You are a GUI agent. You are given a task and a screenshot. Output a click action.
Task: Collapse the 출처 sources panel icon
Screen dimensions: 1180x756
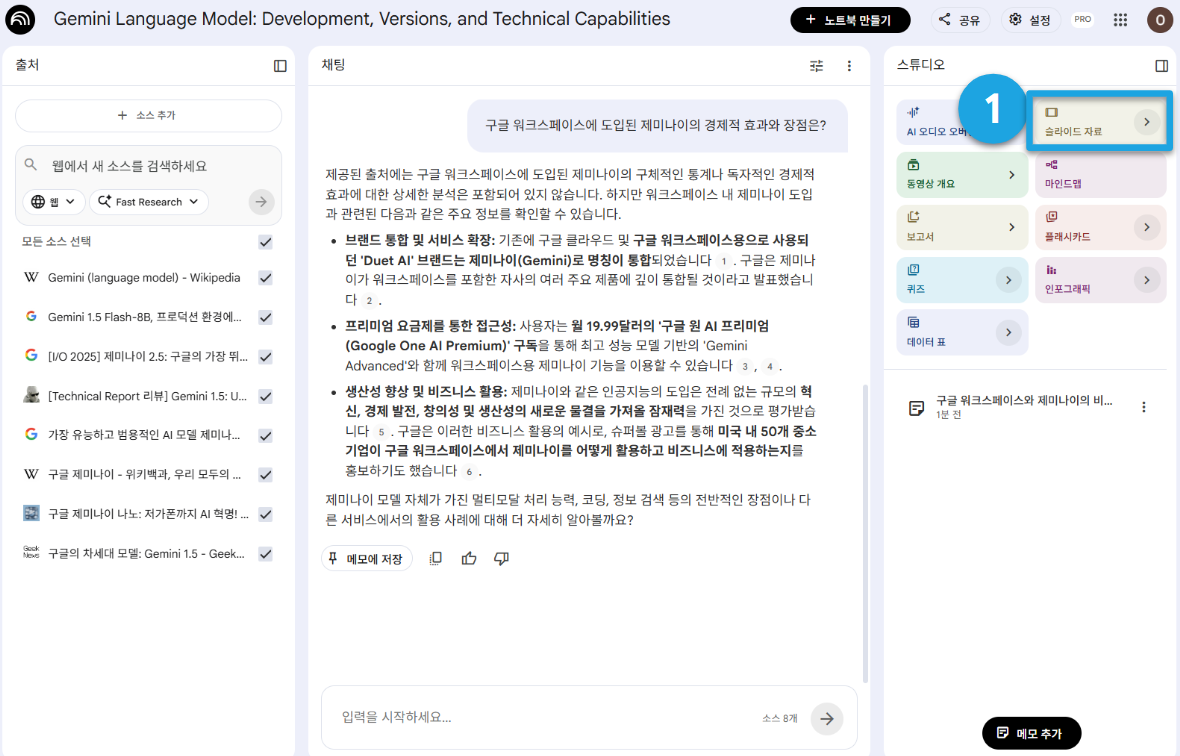point(280,66)
